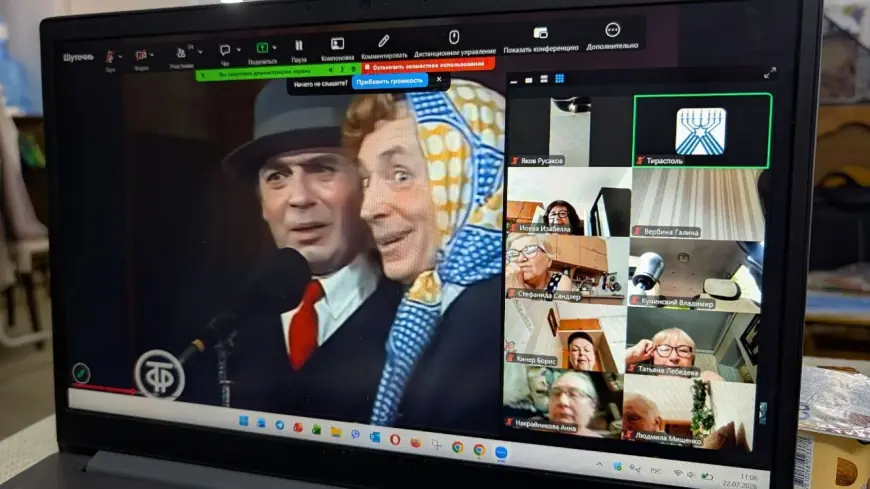
Task: Click the green annotation pencil circle on video
Action: [81, 372]
